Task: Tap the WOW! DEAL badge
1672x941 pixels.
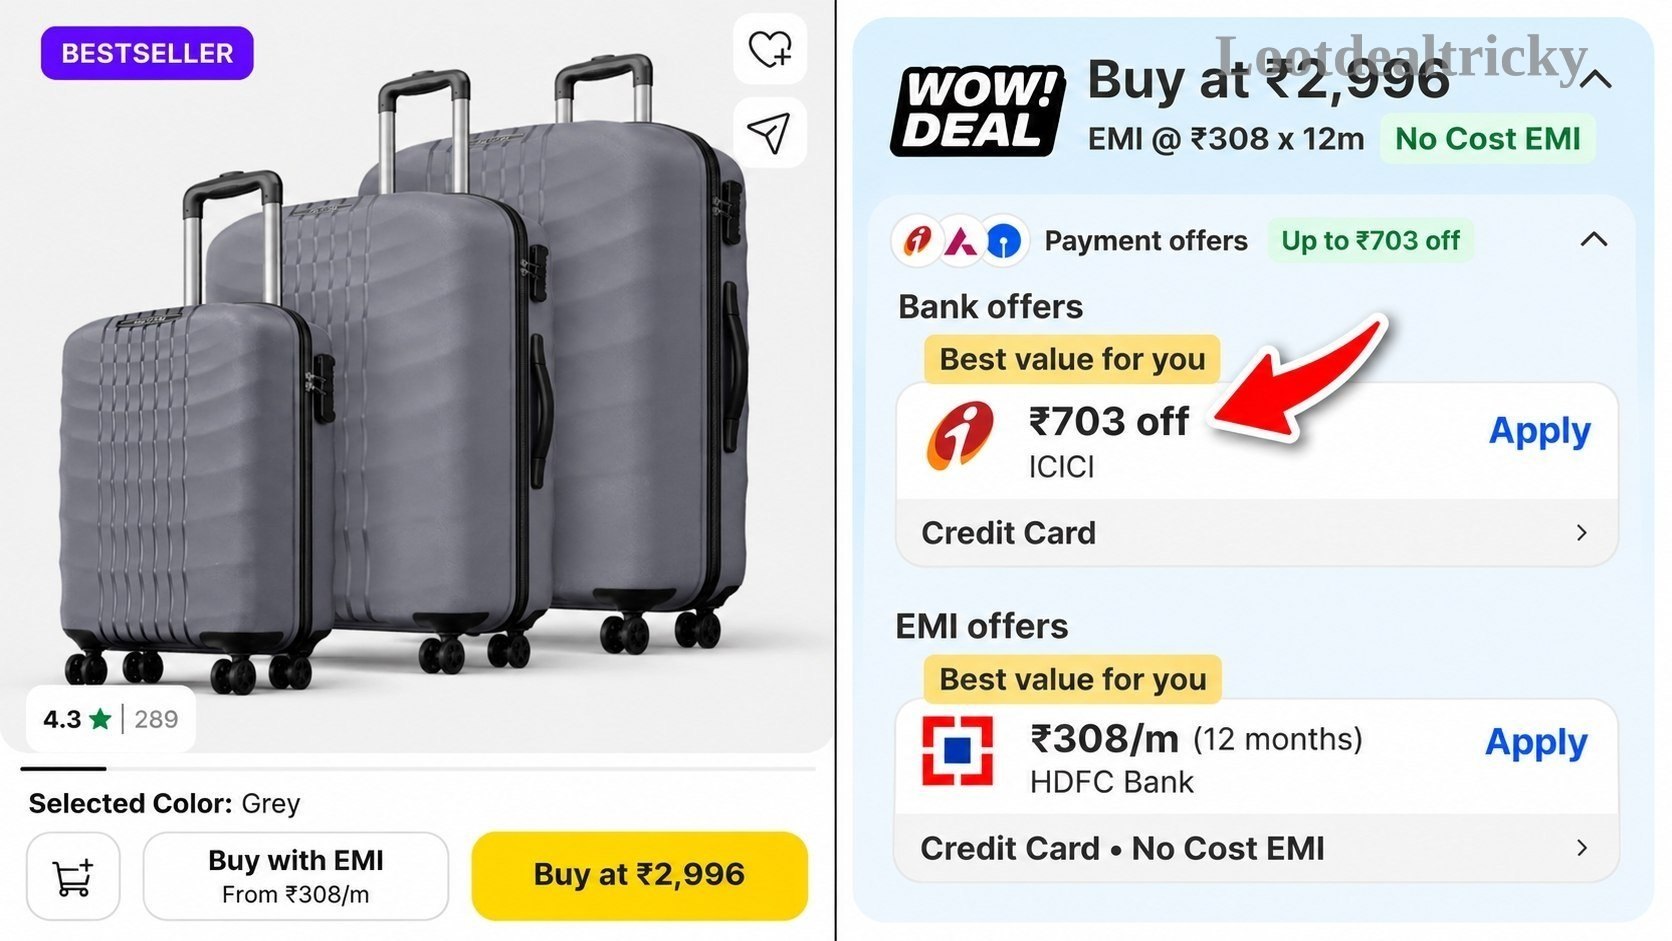Action: (x=977, y=112)
